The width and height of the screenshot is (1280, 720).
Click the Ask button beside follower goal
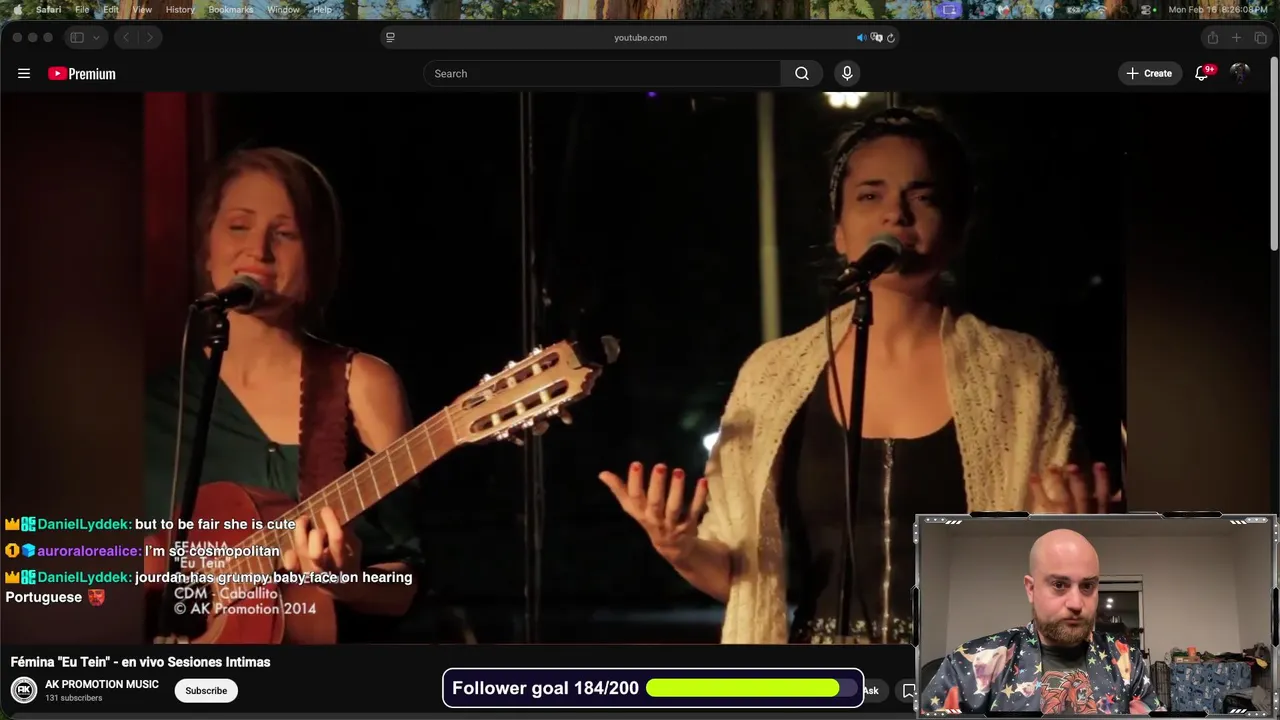[x=871, y=690]
